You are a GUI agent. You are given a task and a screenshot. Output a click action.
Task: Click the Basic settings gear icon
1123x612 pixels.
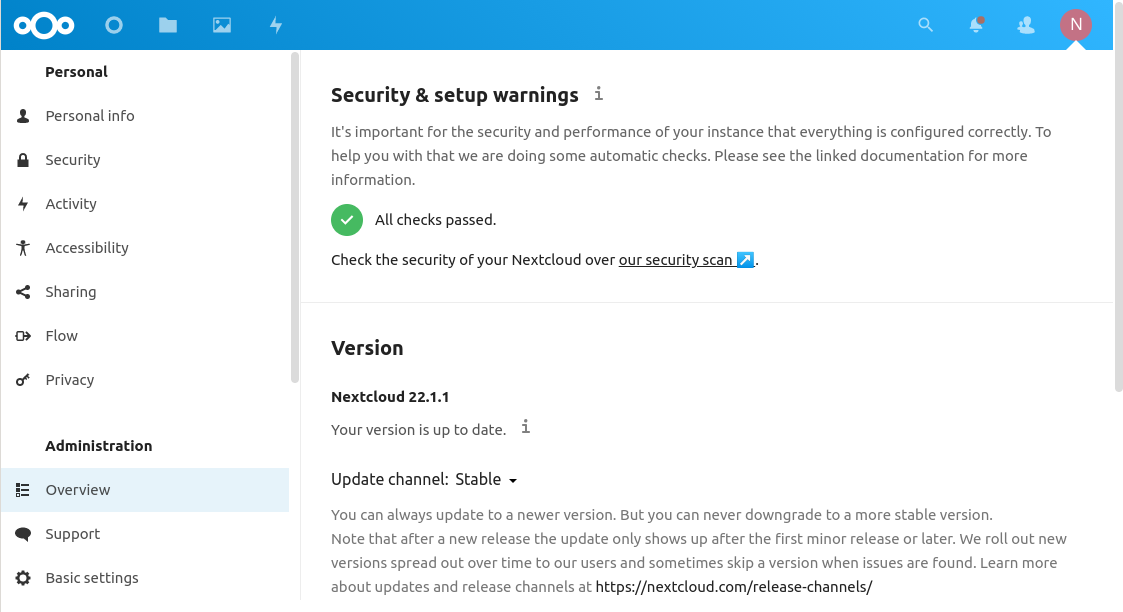point(23,578)
